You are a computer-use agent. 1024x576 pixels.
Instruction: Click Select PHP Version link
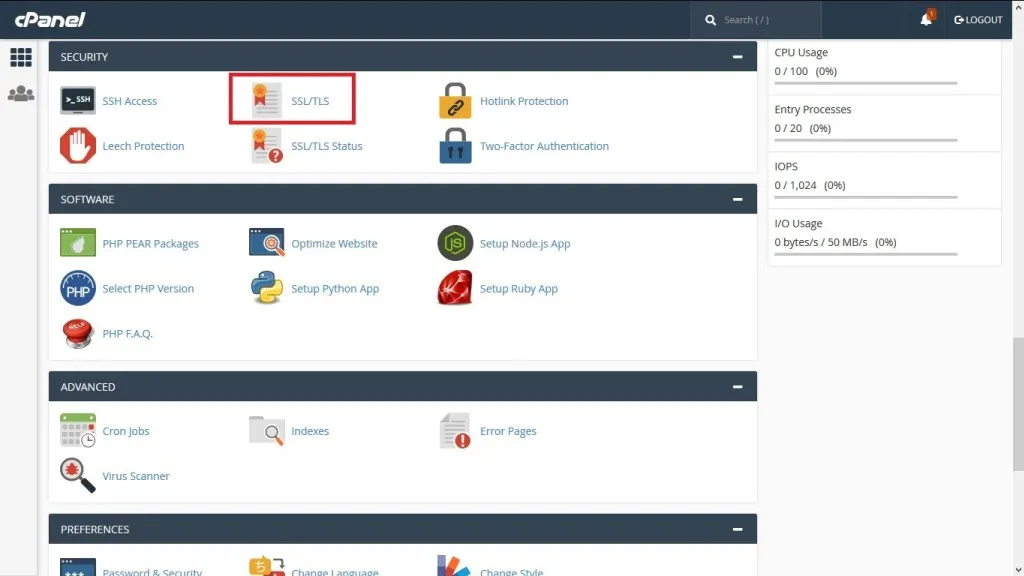point(148,288)
